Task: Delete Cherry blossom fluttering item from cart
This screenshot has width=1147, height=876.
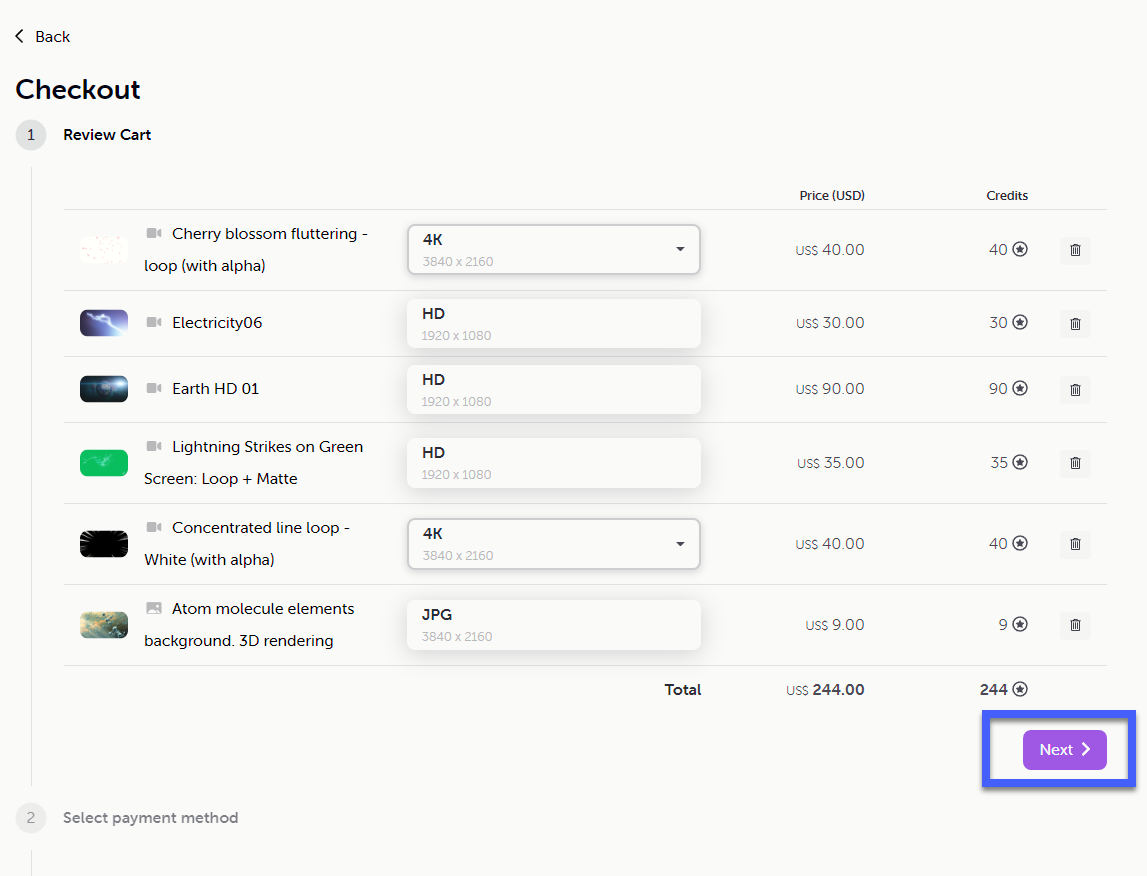Action: tap(1075, 250)
